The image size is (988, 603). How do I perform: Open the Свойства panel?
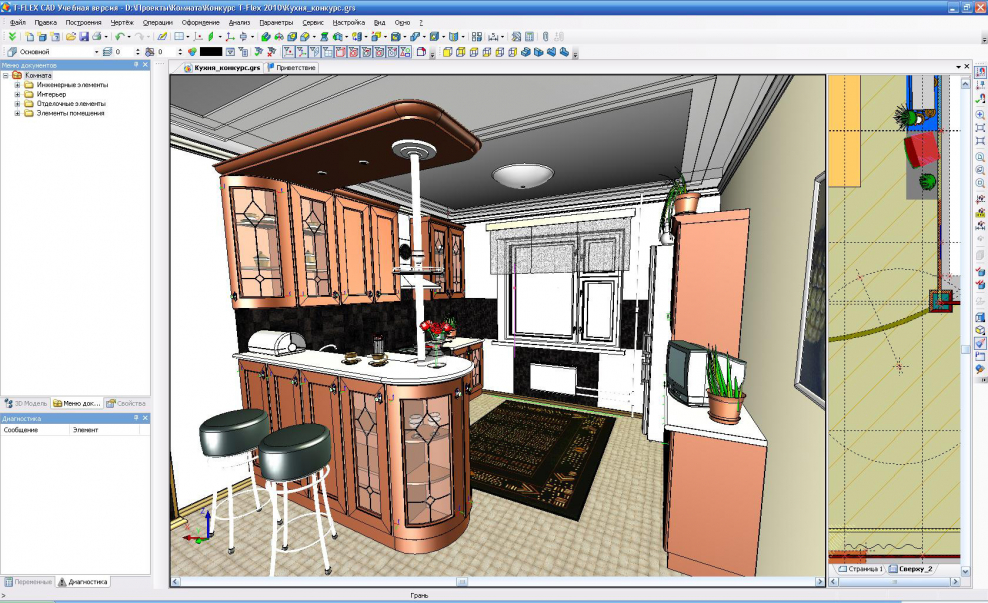(x=130, y=403)
